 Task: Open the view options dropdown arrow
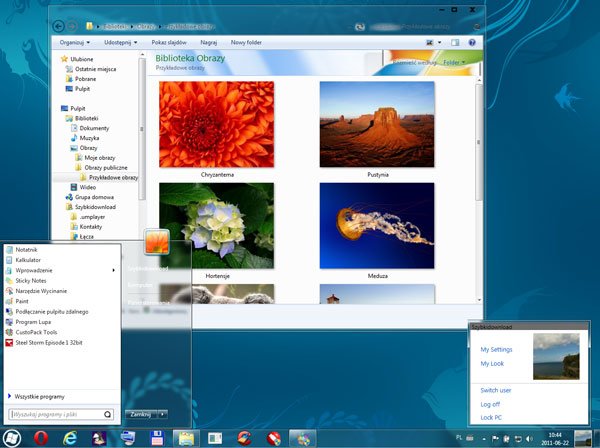coord(439,42)
